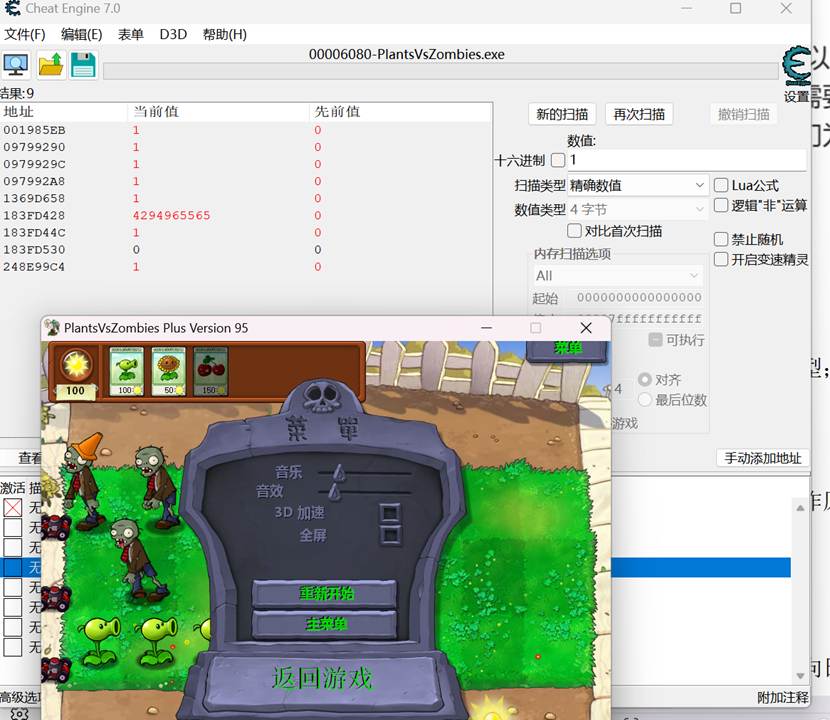Image resolution: width=830 pixels, height=720 pixels.
Task: Enable compare to first scan checkbox
Action: pyautogui.click(x=574, y=231)
